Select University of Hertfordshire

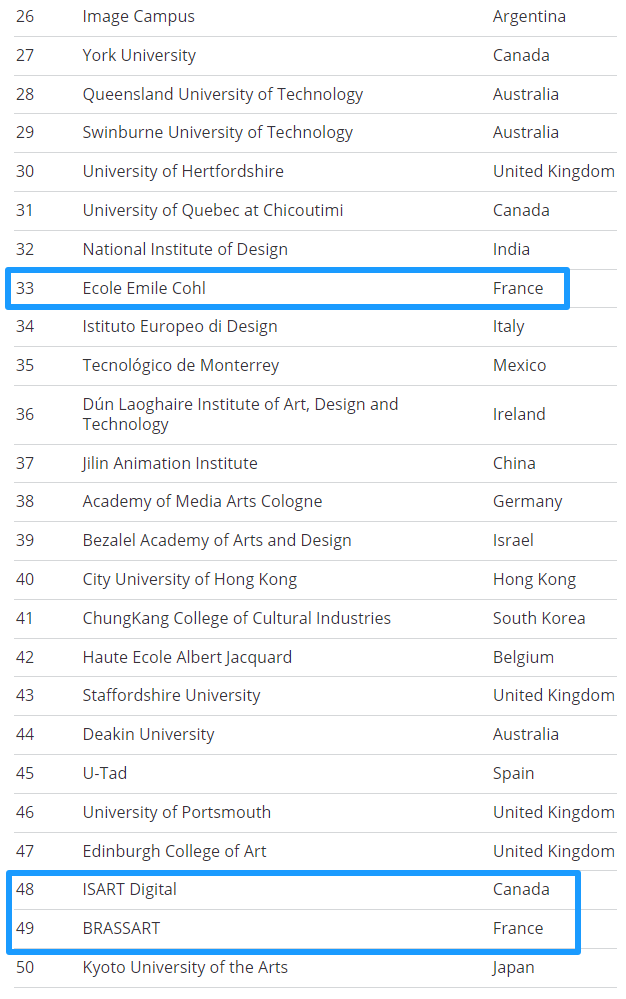click(x=183, y=171)
